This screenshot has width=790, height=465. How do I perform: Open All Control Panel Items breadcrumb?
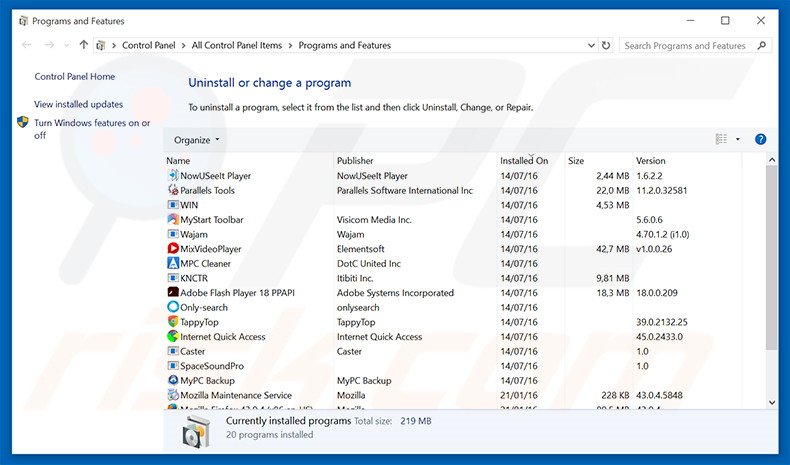pyautogui.click(x=236, y=45)
